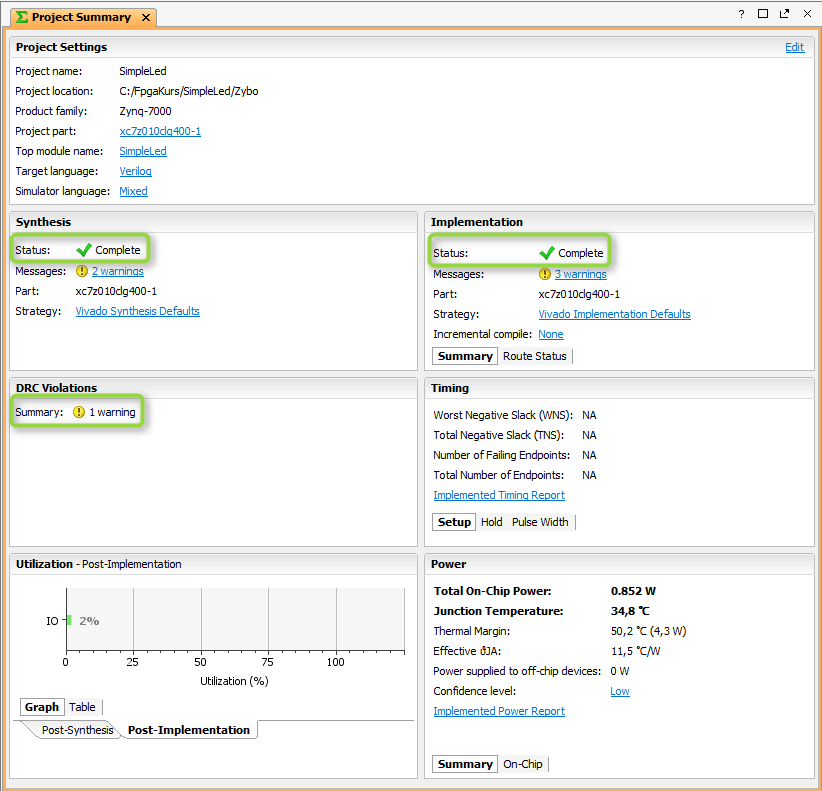Viewport: 822px width, 791px height.
Task: Open the Route Status tab
Action: click(x=534, y=356)
